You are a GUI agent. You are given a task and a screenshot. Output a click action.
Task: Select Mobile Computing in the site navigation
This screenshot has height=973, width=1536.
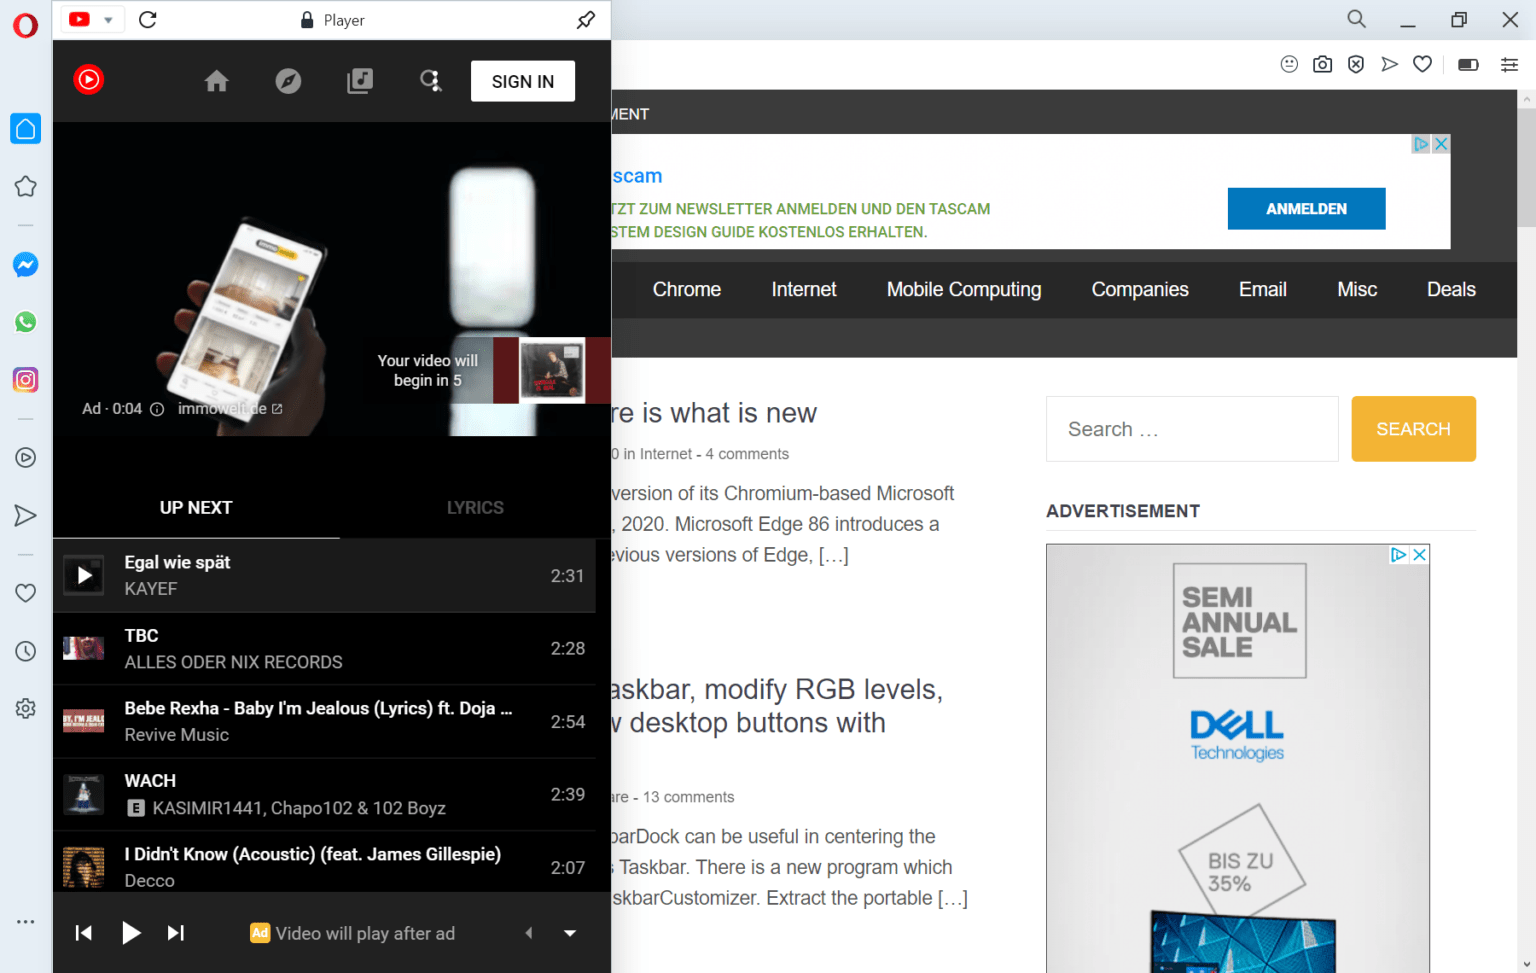(963, 289)
